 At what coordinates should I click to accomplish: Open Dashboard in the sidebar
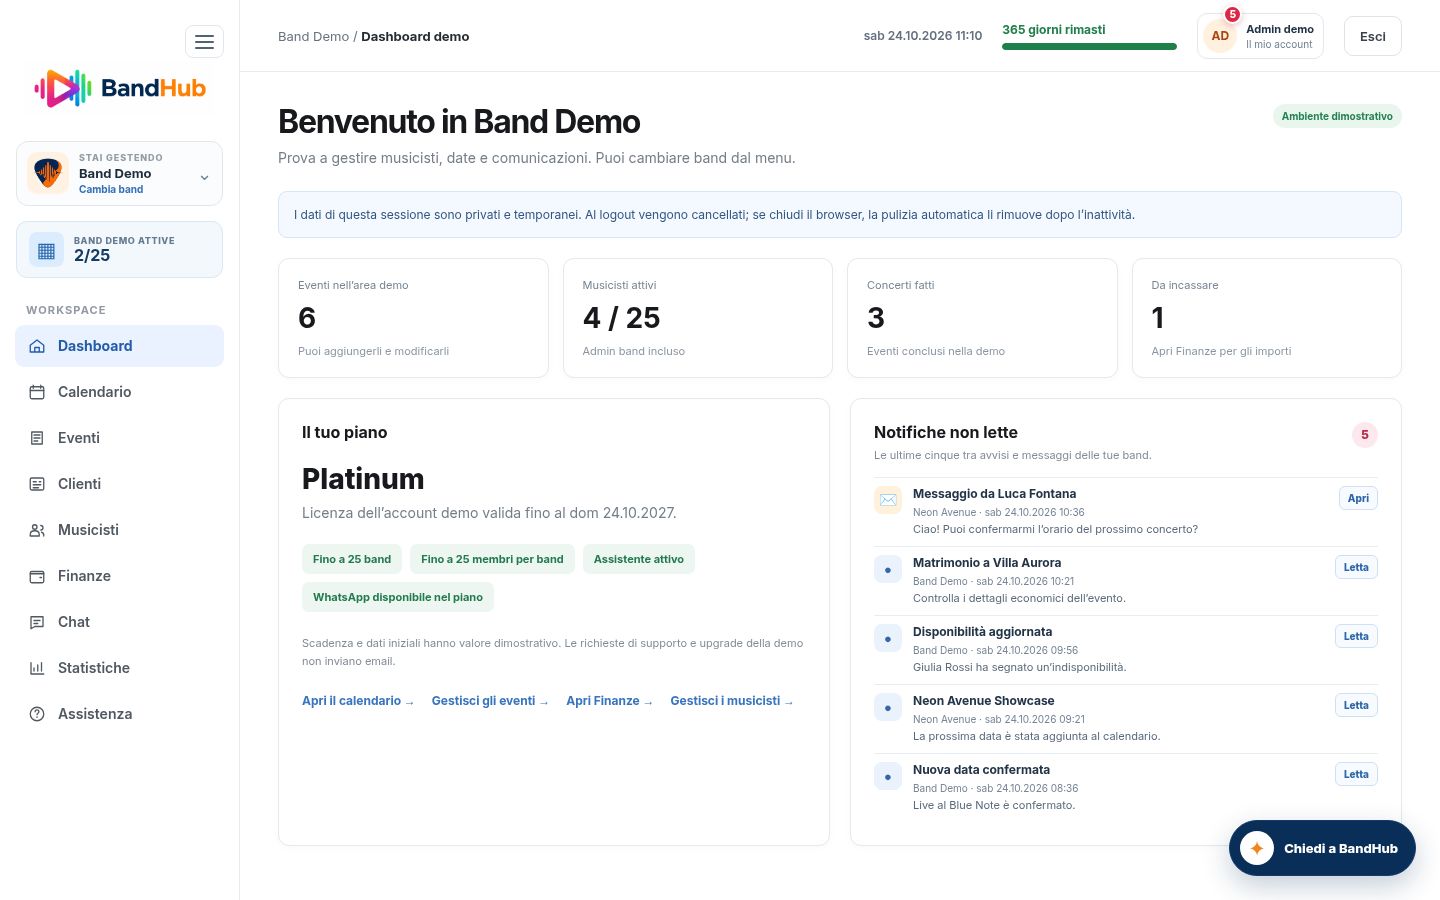[x=119, y=346]
